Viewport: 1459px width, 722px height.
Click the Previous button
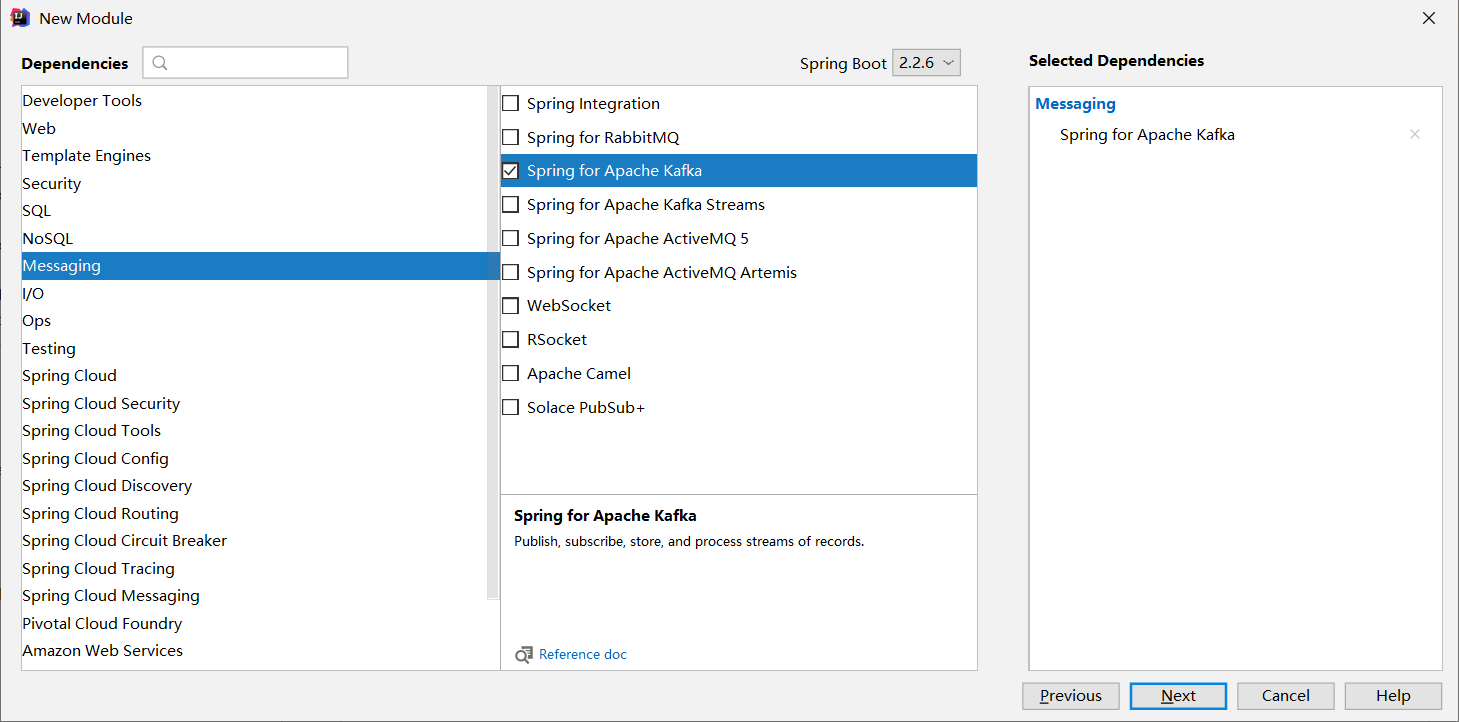point(1070,696)
